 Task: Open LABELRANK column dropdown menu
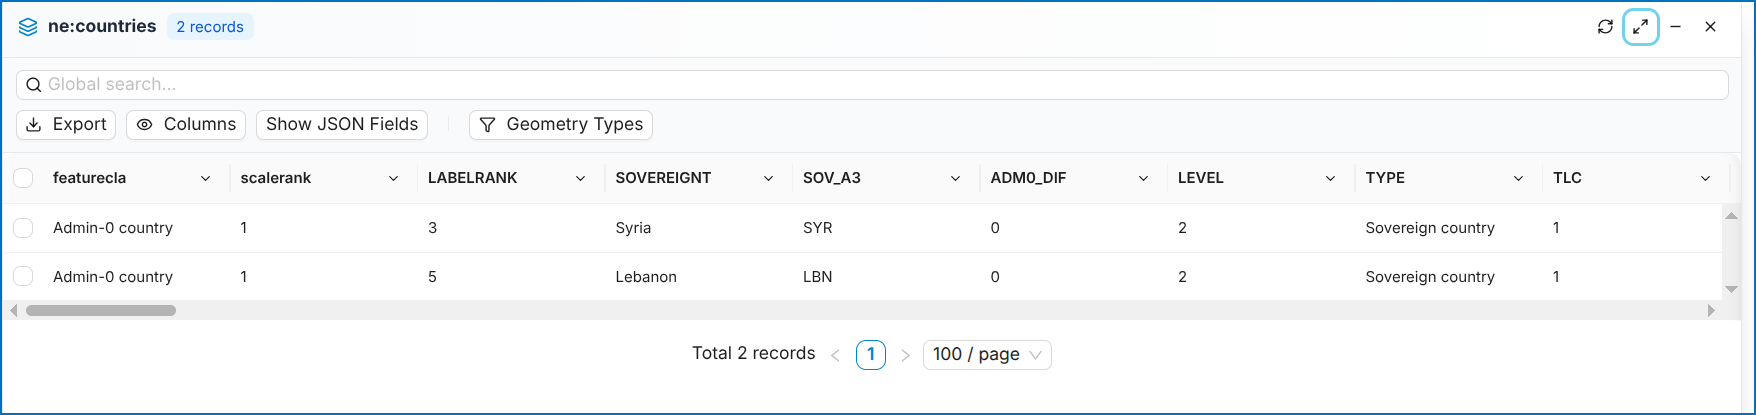(x=580, y=179)
